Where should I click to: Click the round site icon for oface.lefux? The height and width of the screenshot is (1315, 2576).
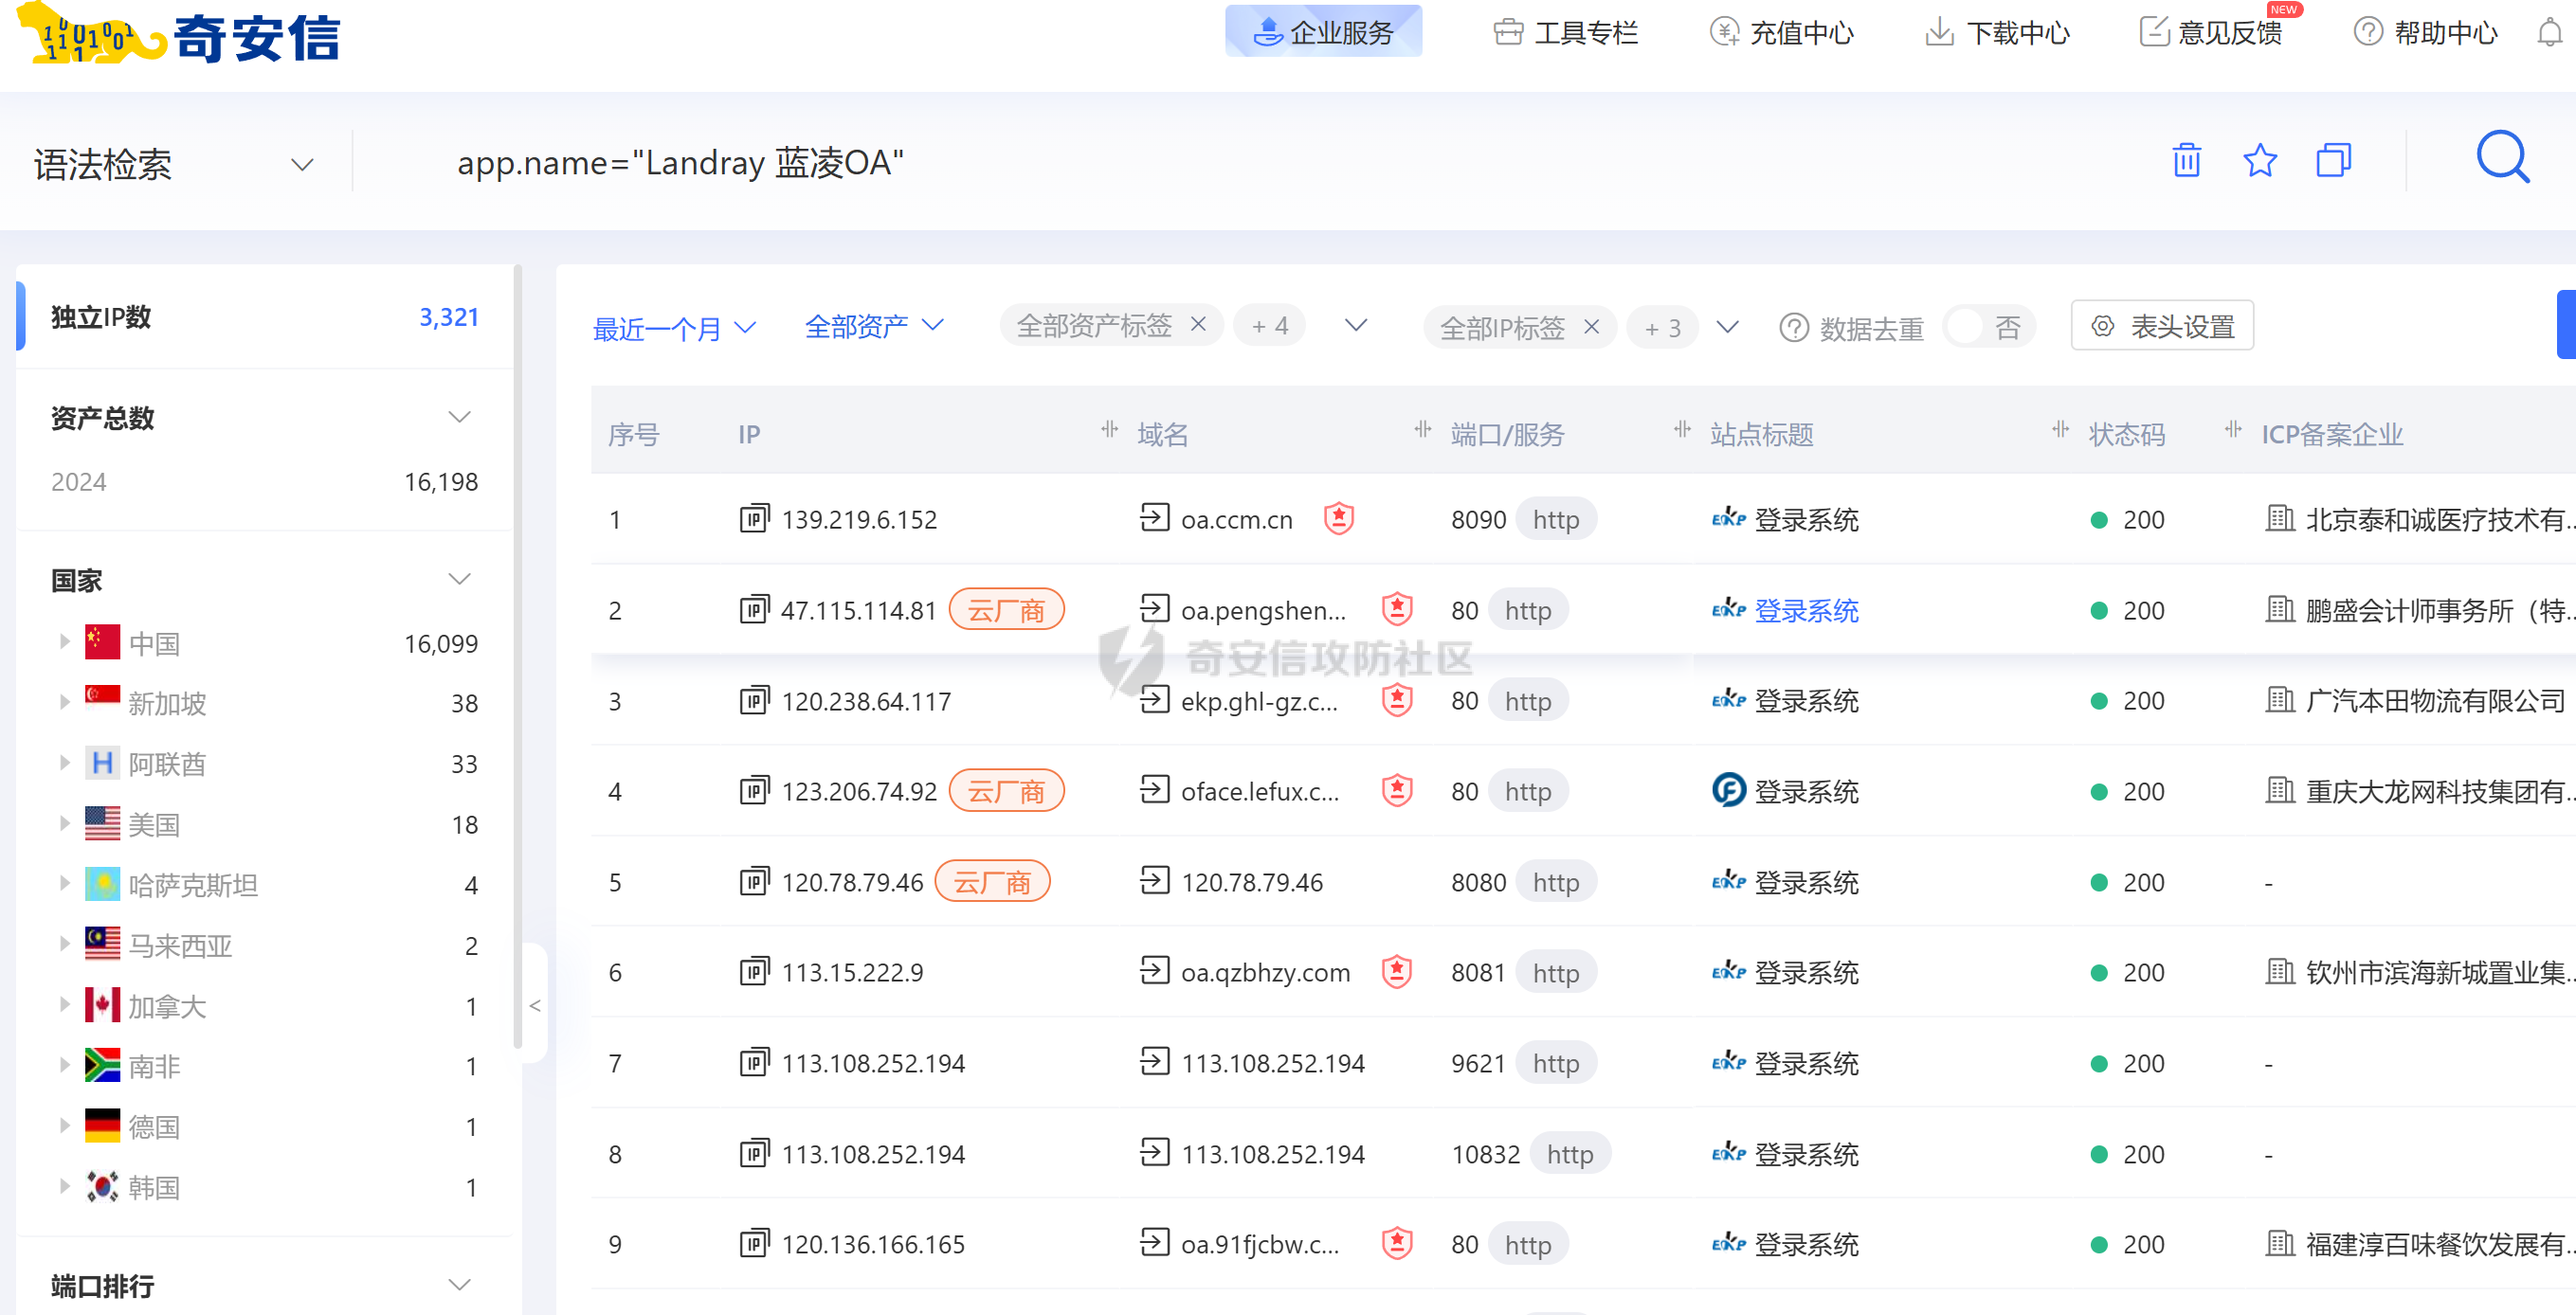[1728, 790]
